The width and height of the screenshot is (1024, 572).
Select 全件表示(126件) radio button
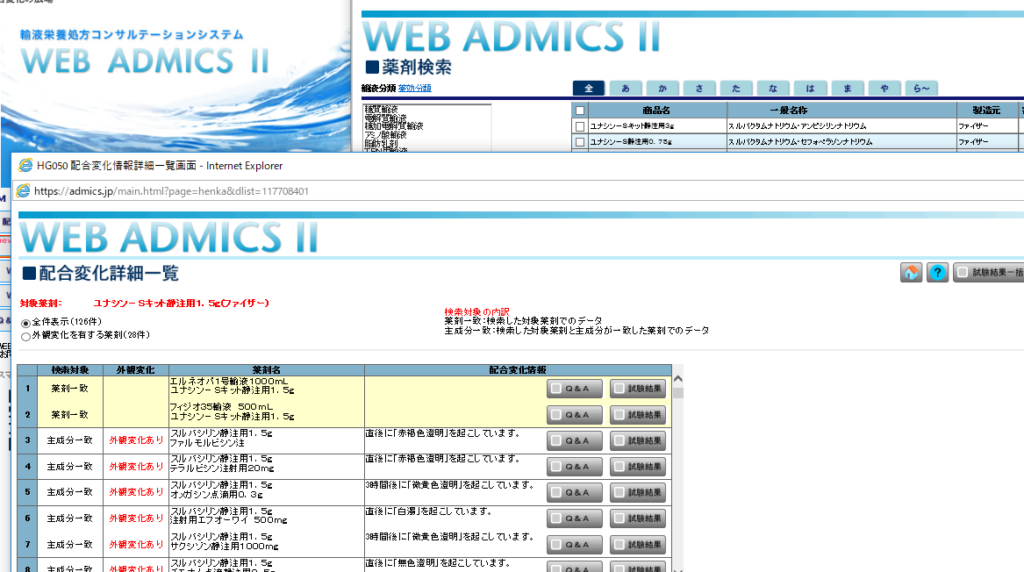(x=26, y=323)
